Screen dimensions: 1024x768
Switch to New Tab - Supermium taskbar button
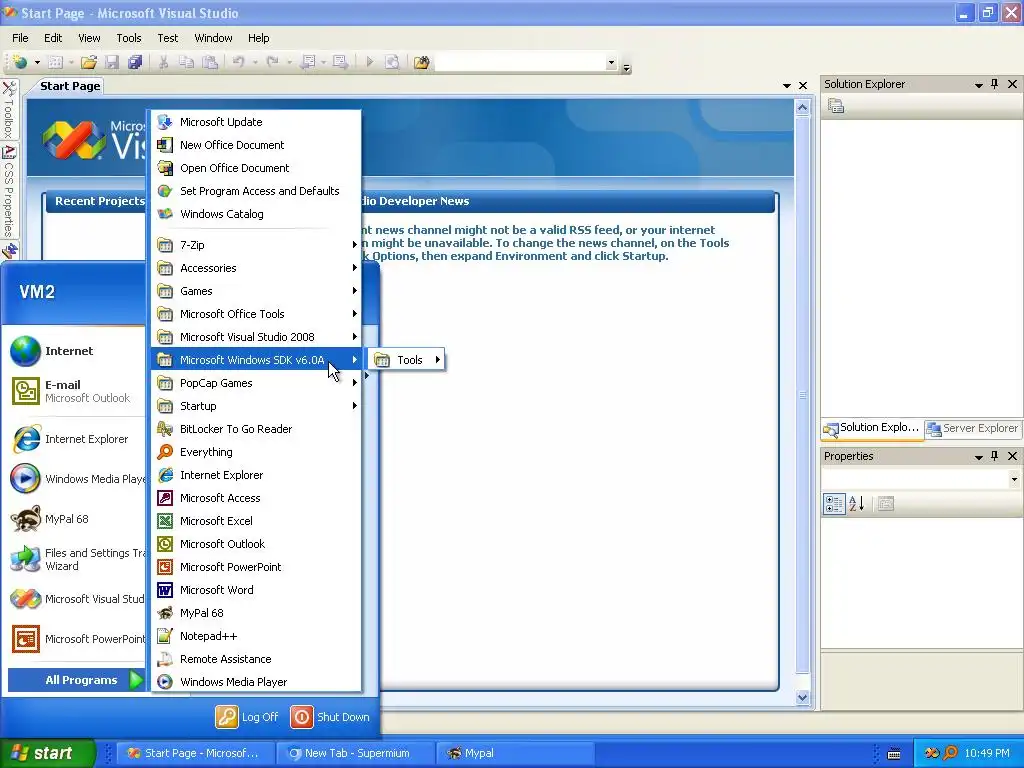pos(355,753)
